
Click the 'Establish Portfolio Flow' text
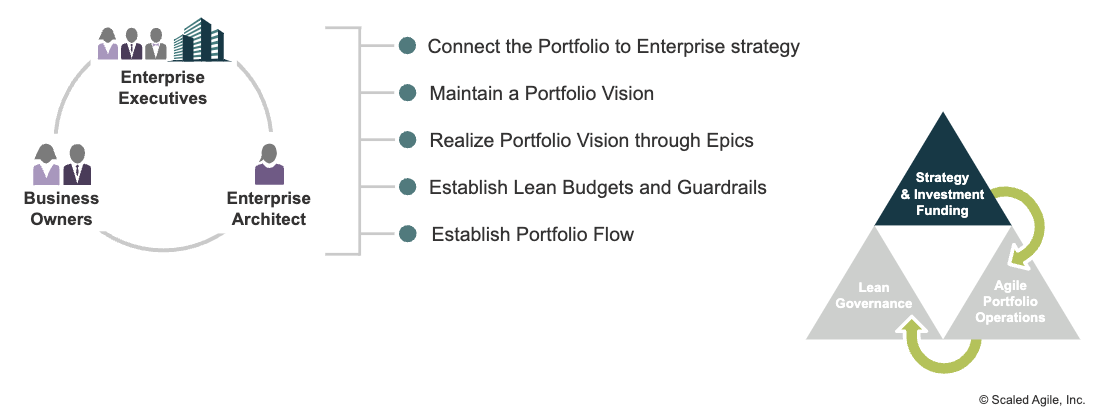(x=532, y=234)
